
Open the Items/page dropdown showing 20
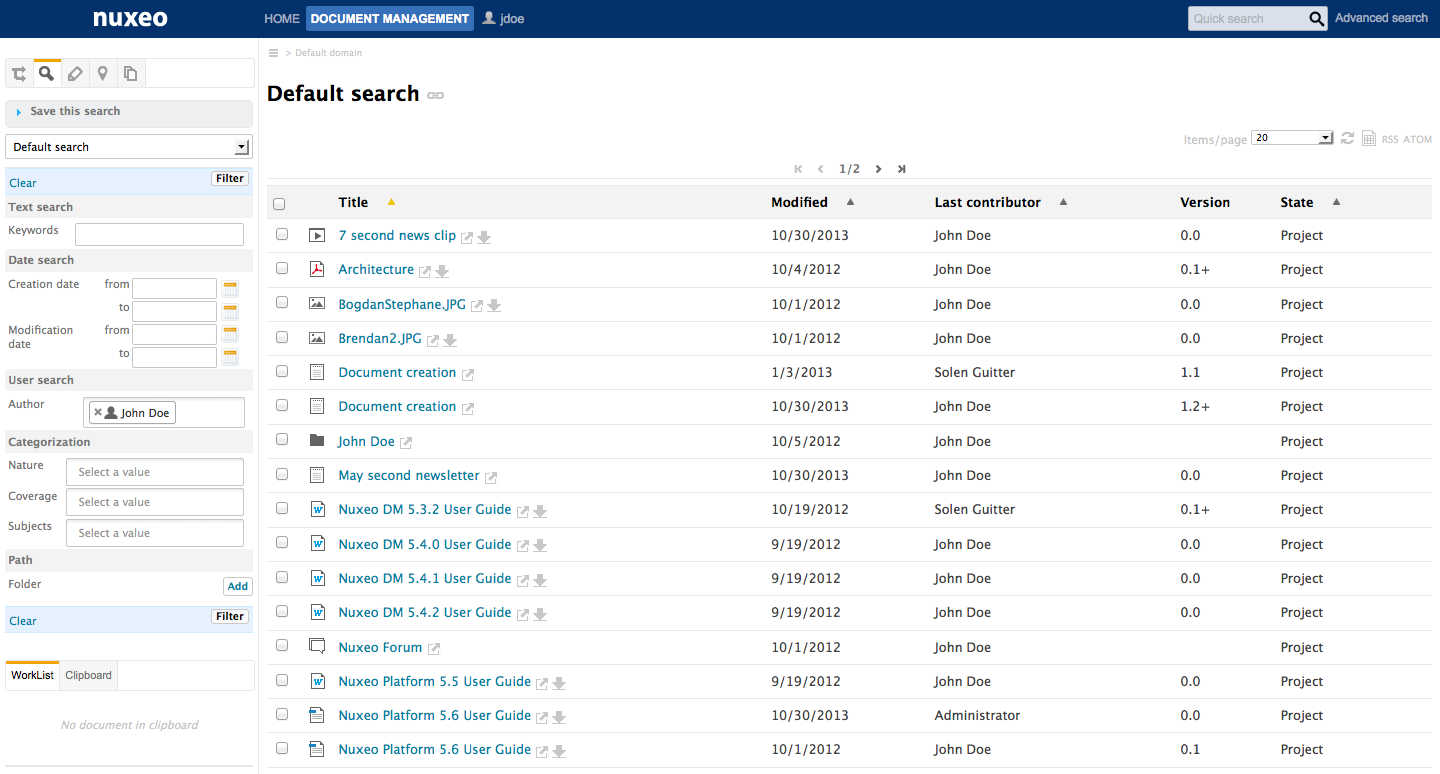(x=1292, y=138)
